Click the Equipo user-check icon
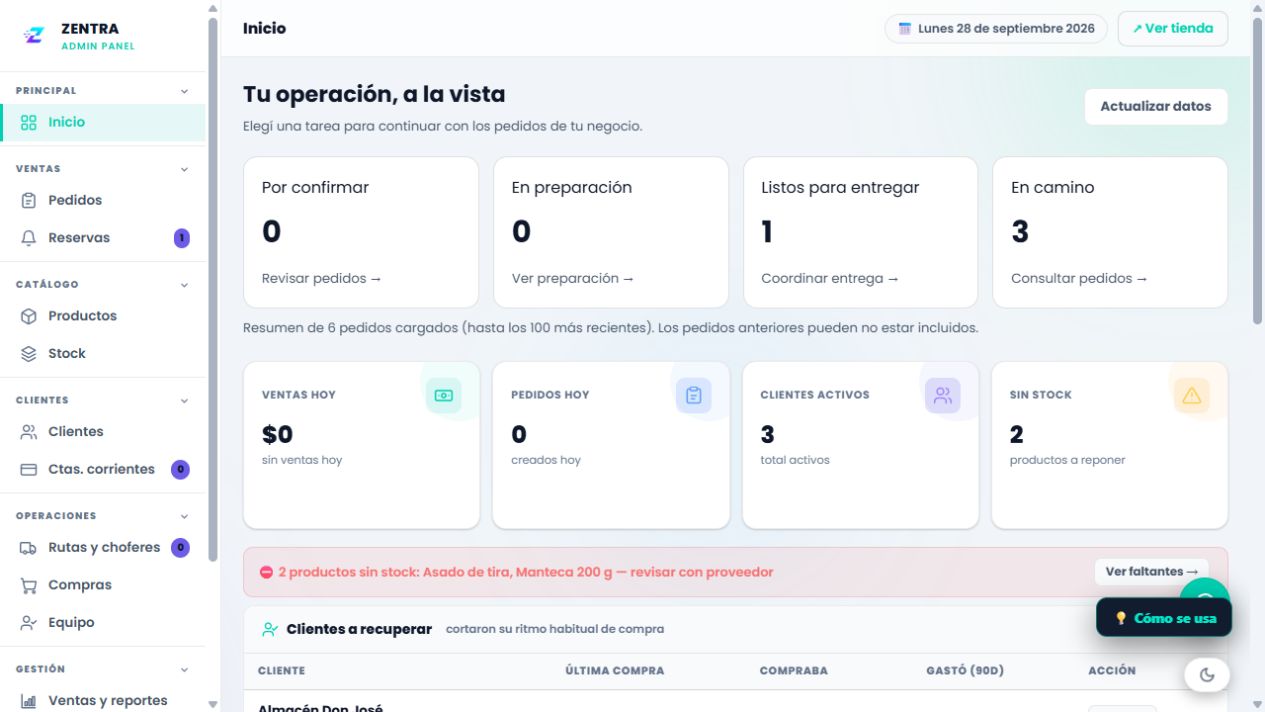The image size is (1265, 712). 28,623
